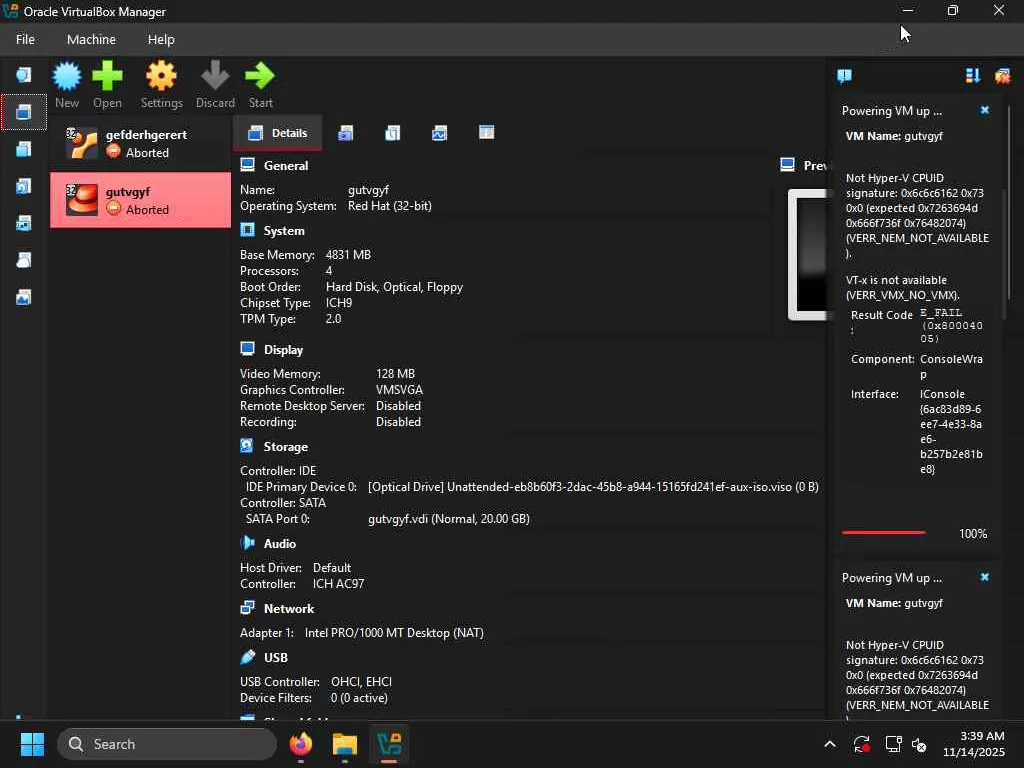The height and width of the screenshot is (768, 1024).
Task: Click the notification panel scrollbar
Action: 1009,202
